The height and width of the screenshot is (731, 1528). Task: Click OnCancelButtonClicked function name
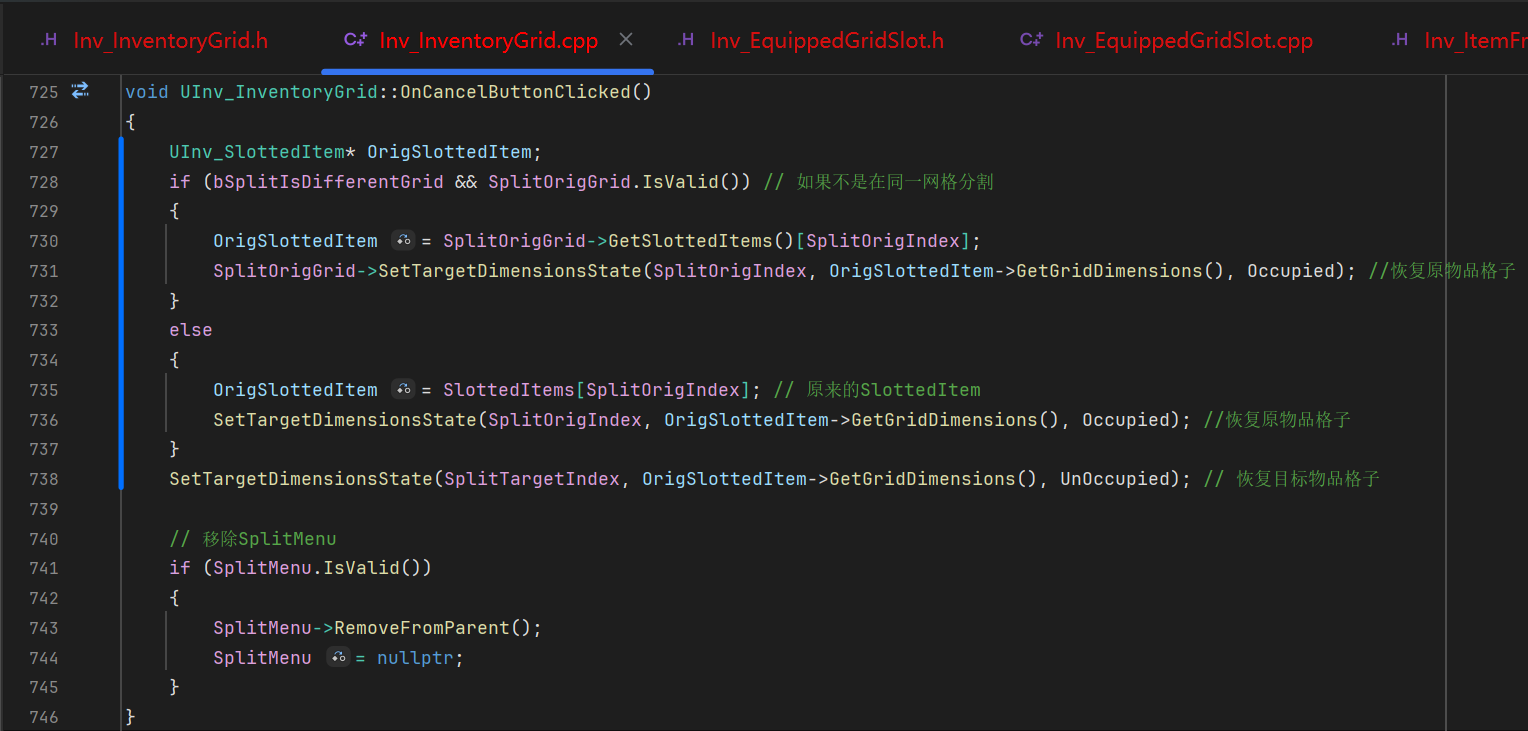(515, 92)
